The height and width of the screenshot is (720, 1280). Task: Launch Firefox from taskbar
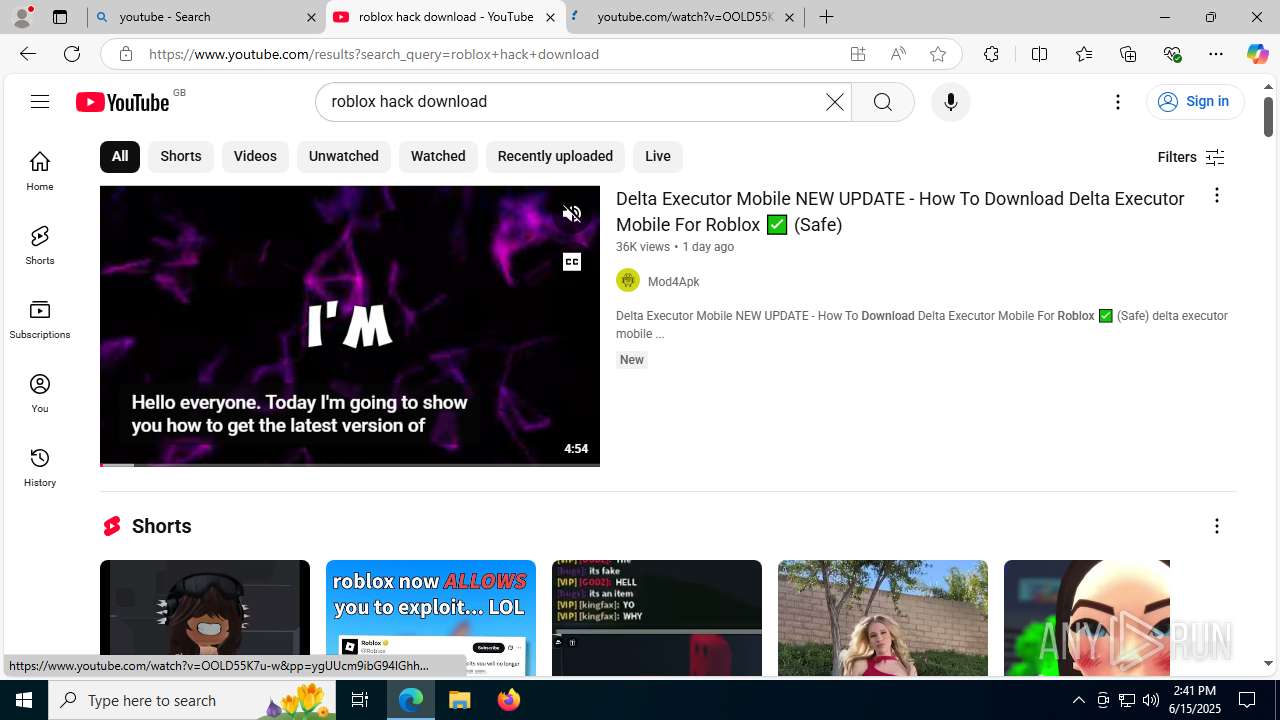509,700
